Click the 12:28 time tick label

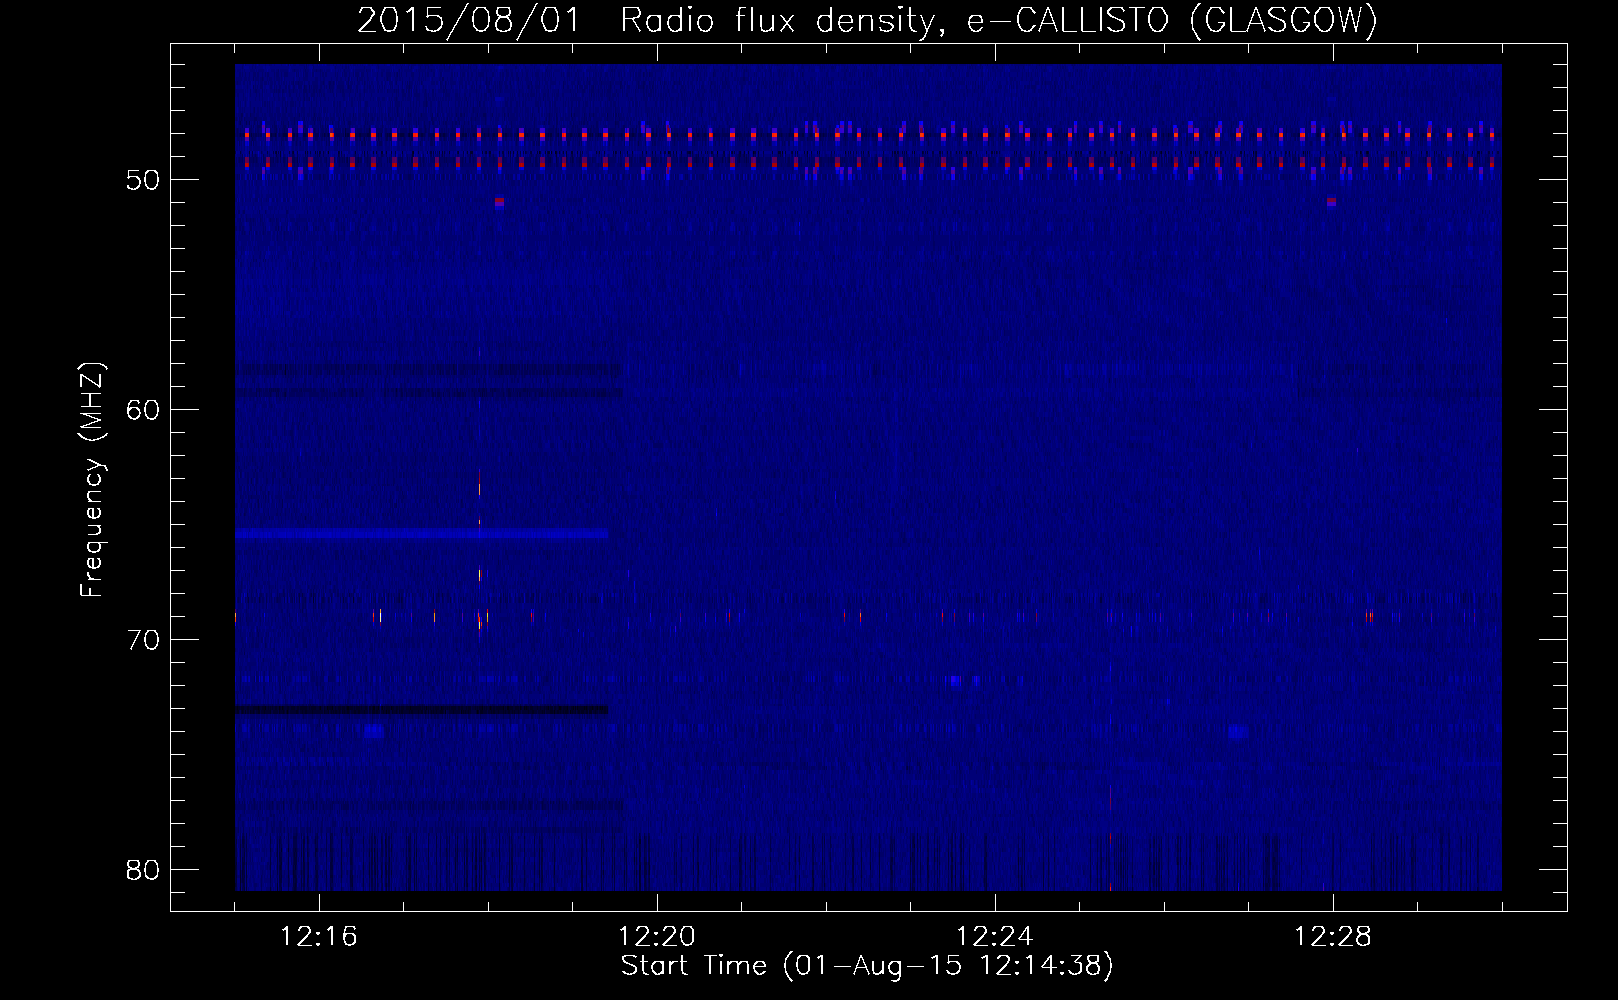click(x=1333, y=937)
